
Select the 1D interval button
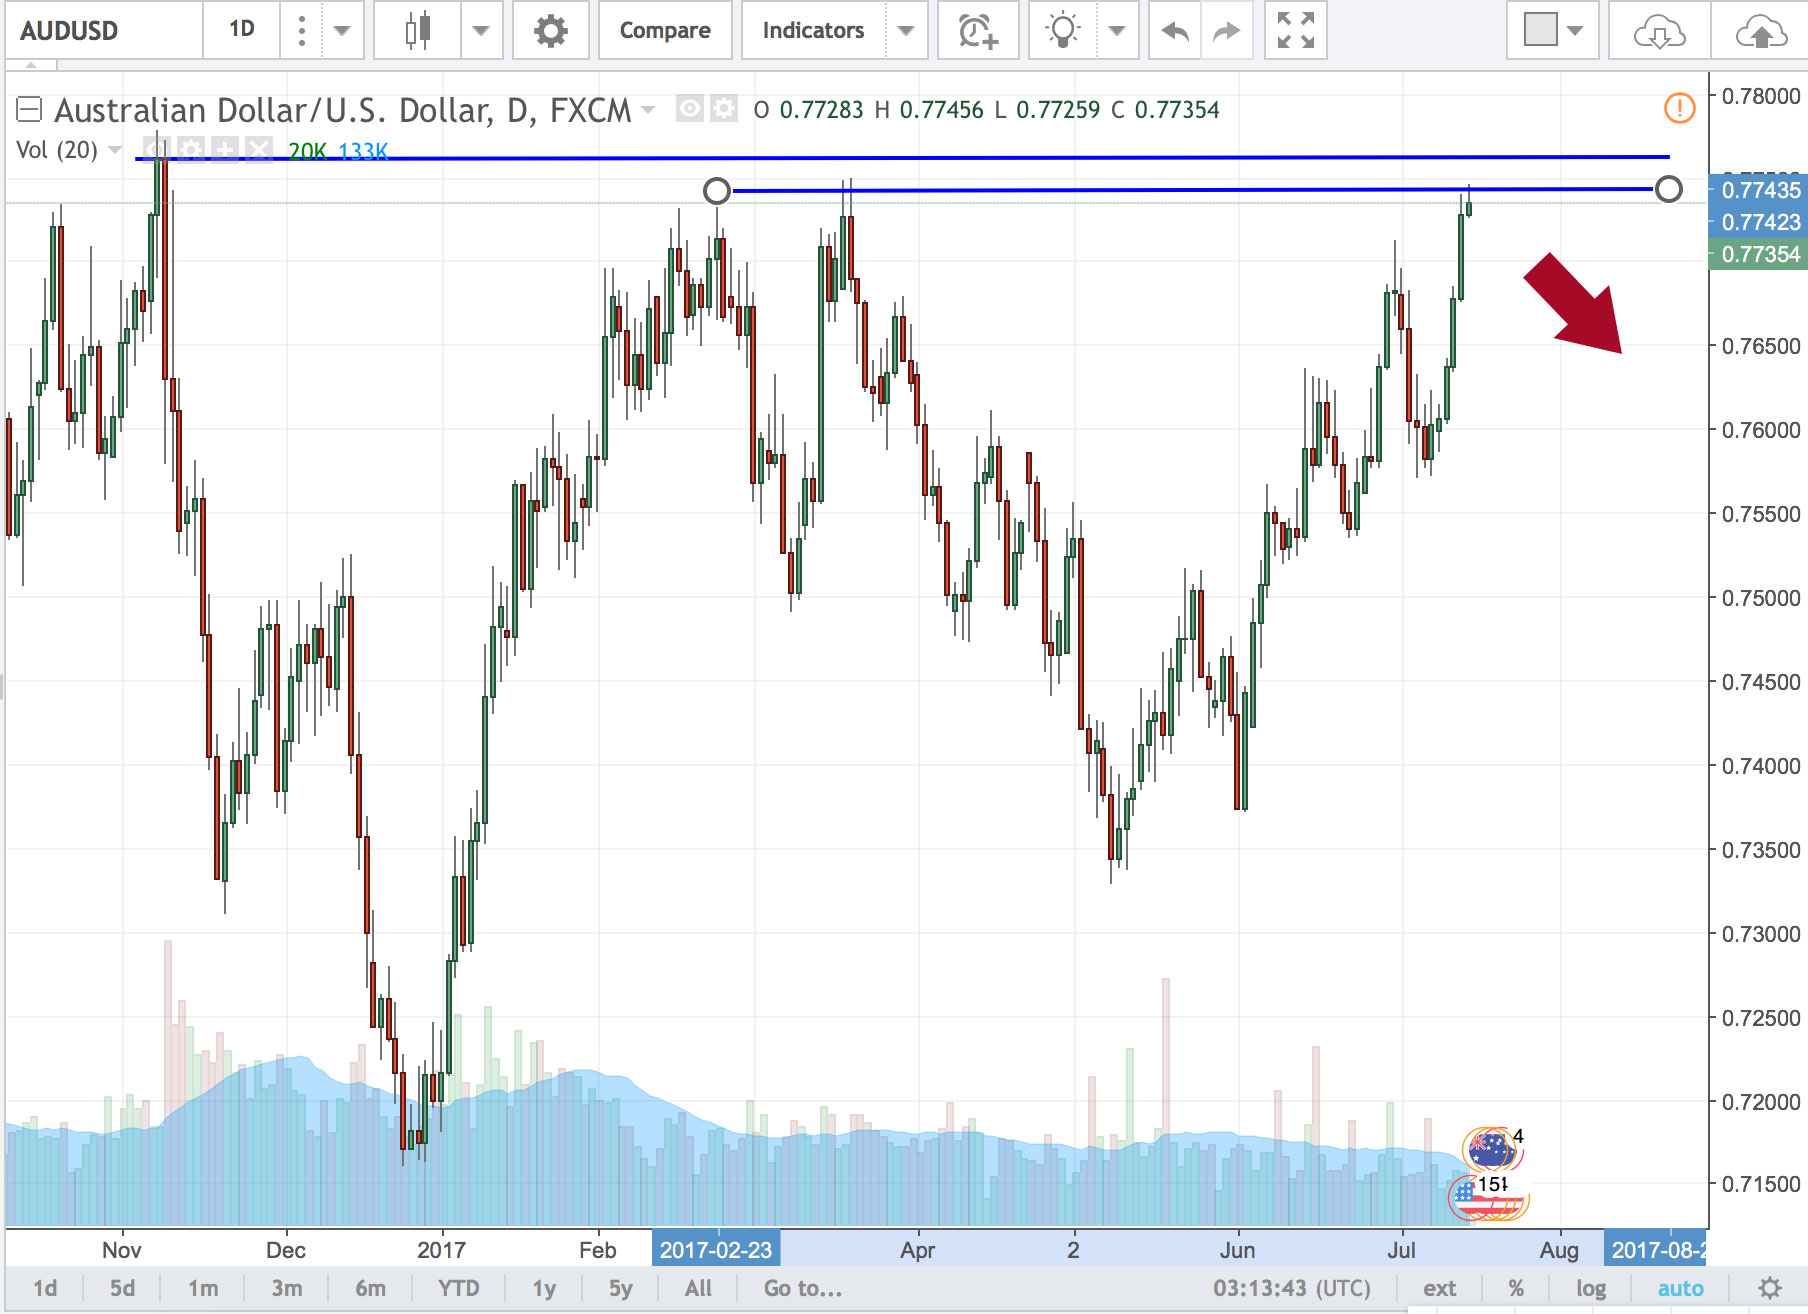(242, 30)
